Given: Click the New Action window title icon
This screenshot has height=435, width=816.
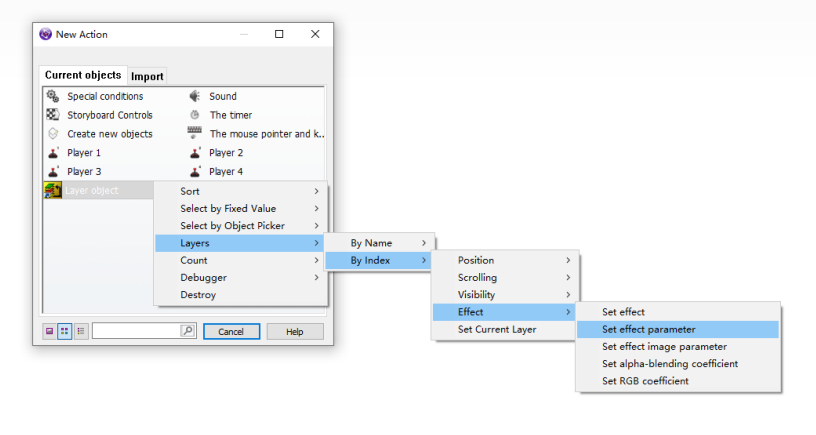Looking at the screenshot, I should (46, 34).
